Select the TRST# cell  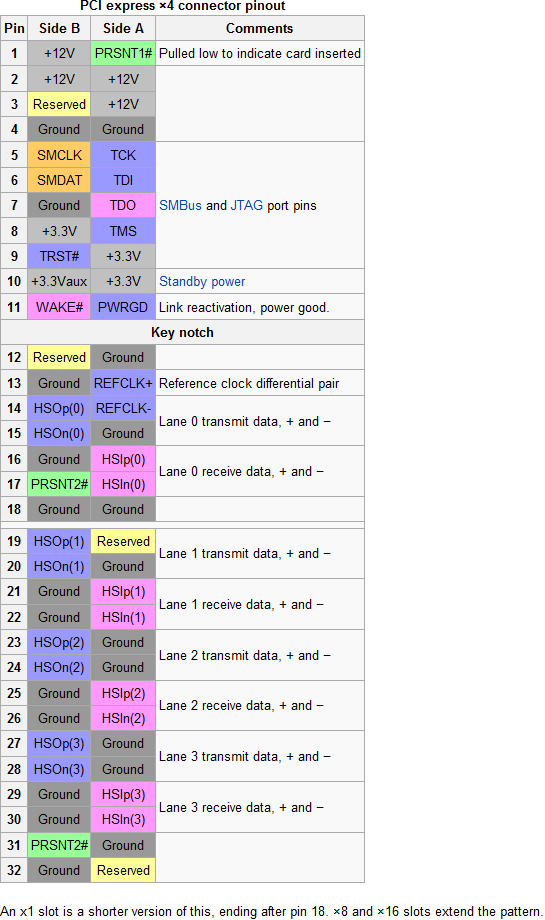(59, 256)
